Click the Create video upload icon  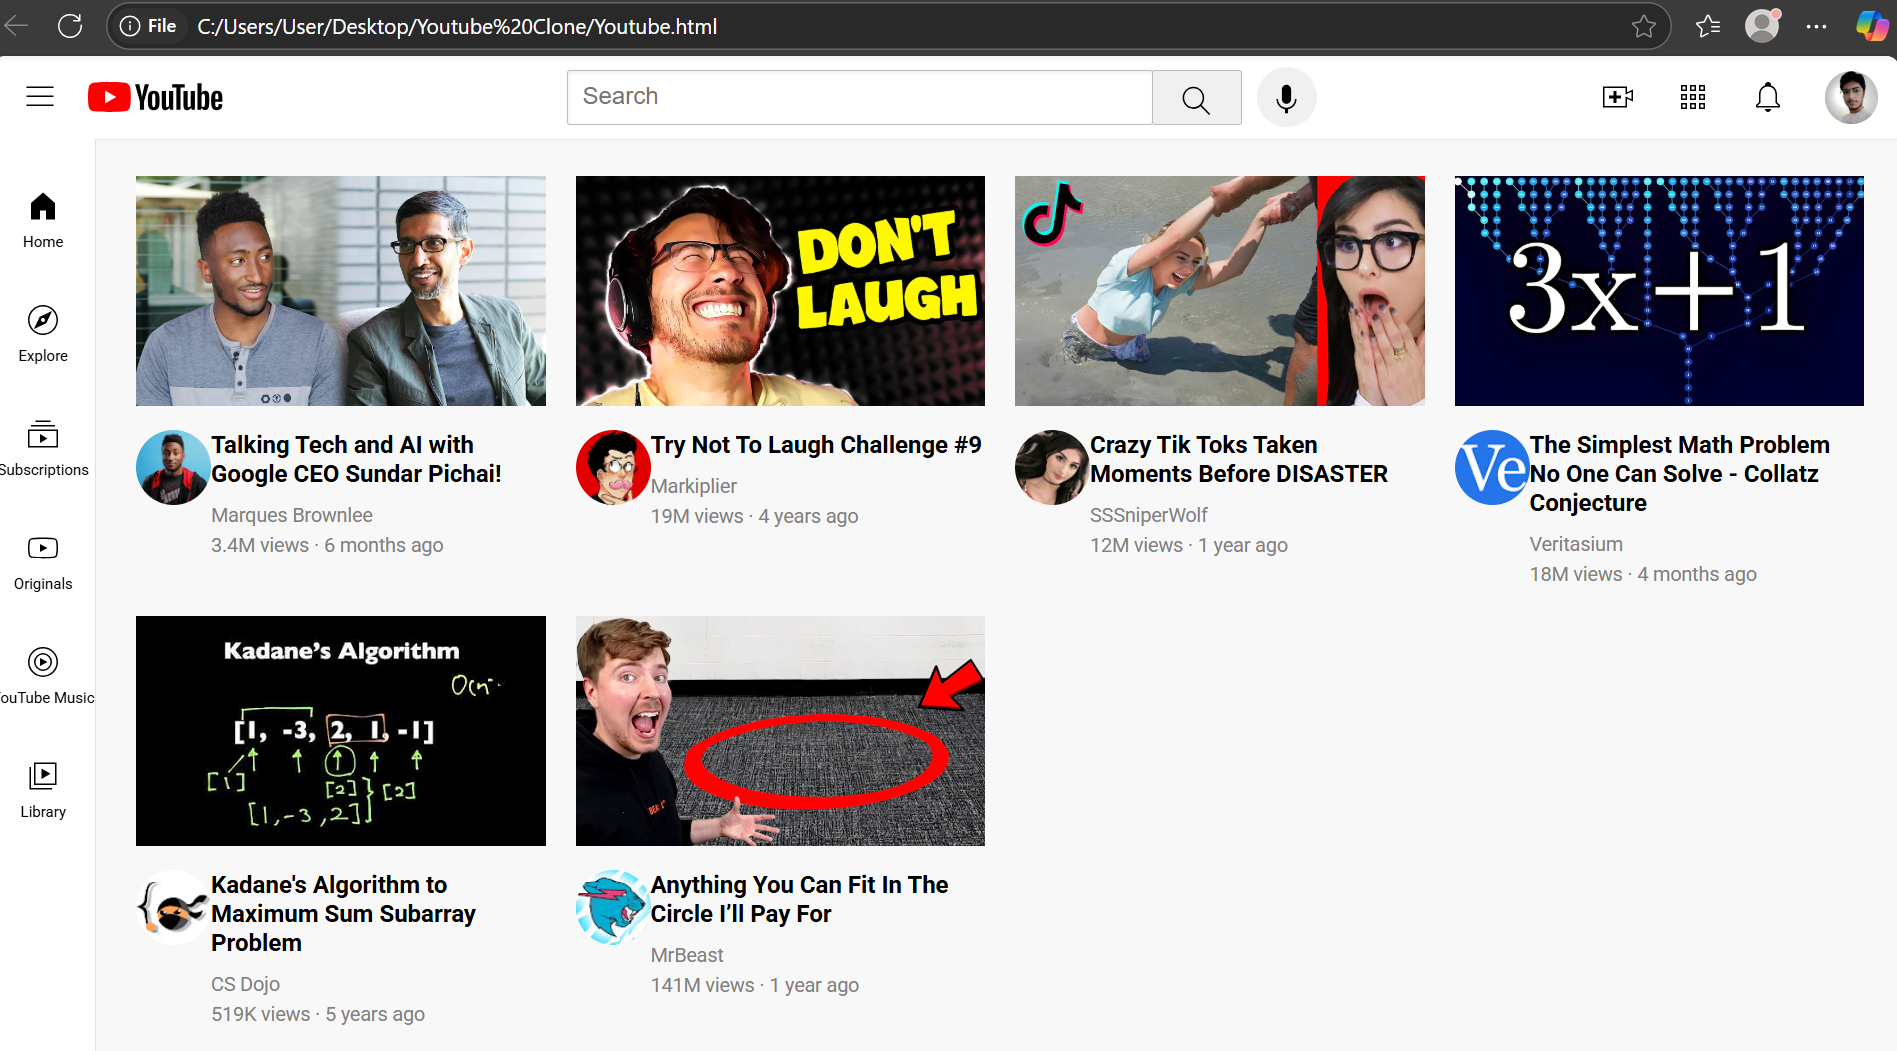point(1617,97)
